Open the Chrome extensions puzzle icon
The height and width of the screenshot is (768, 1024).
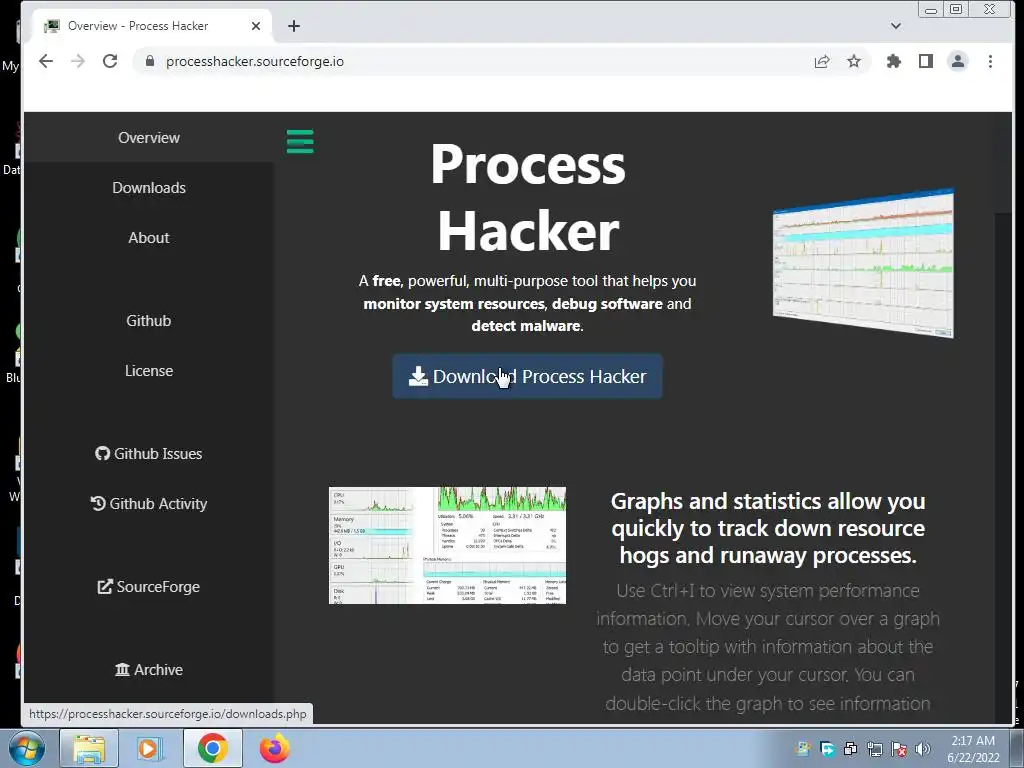(x=893, y=61)
